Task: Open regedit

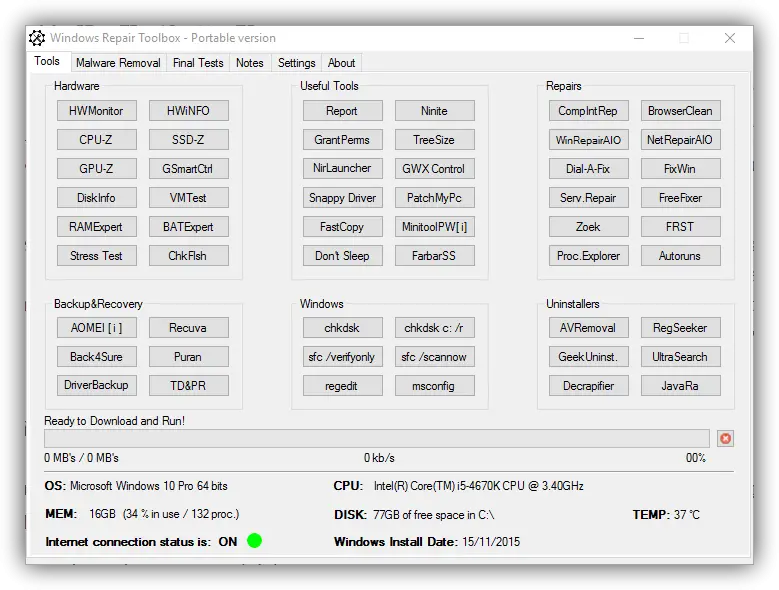Action: coord(342,385)
